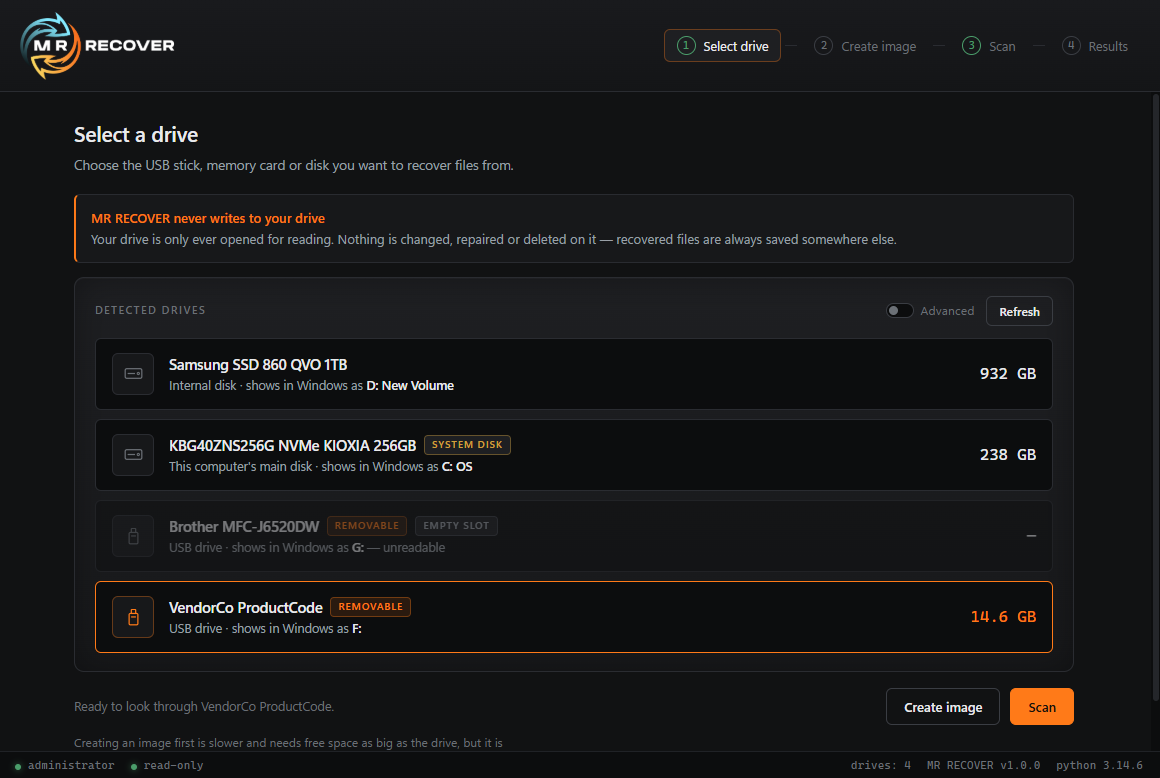
Task: Click the step 4 circle icon
Action: click(x=1070, y=46)
